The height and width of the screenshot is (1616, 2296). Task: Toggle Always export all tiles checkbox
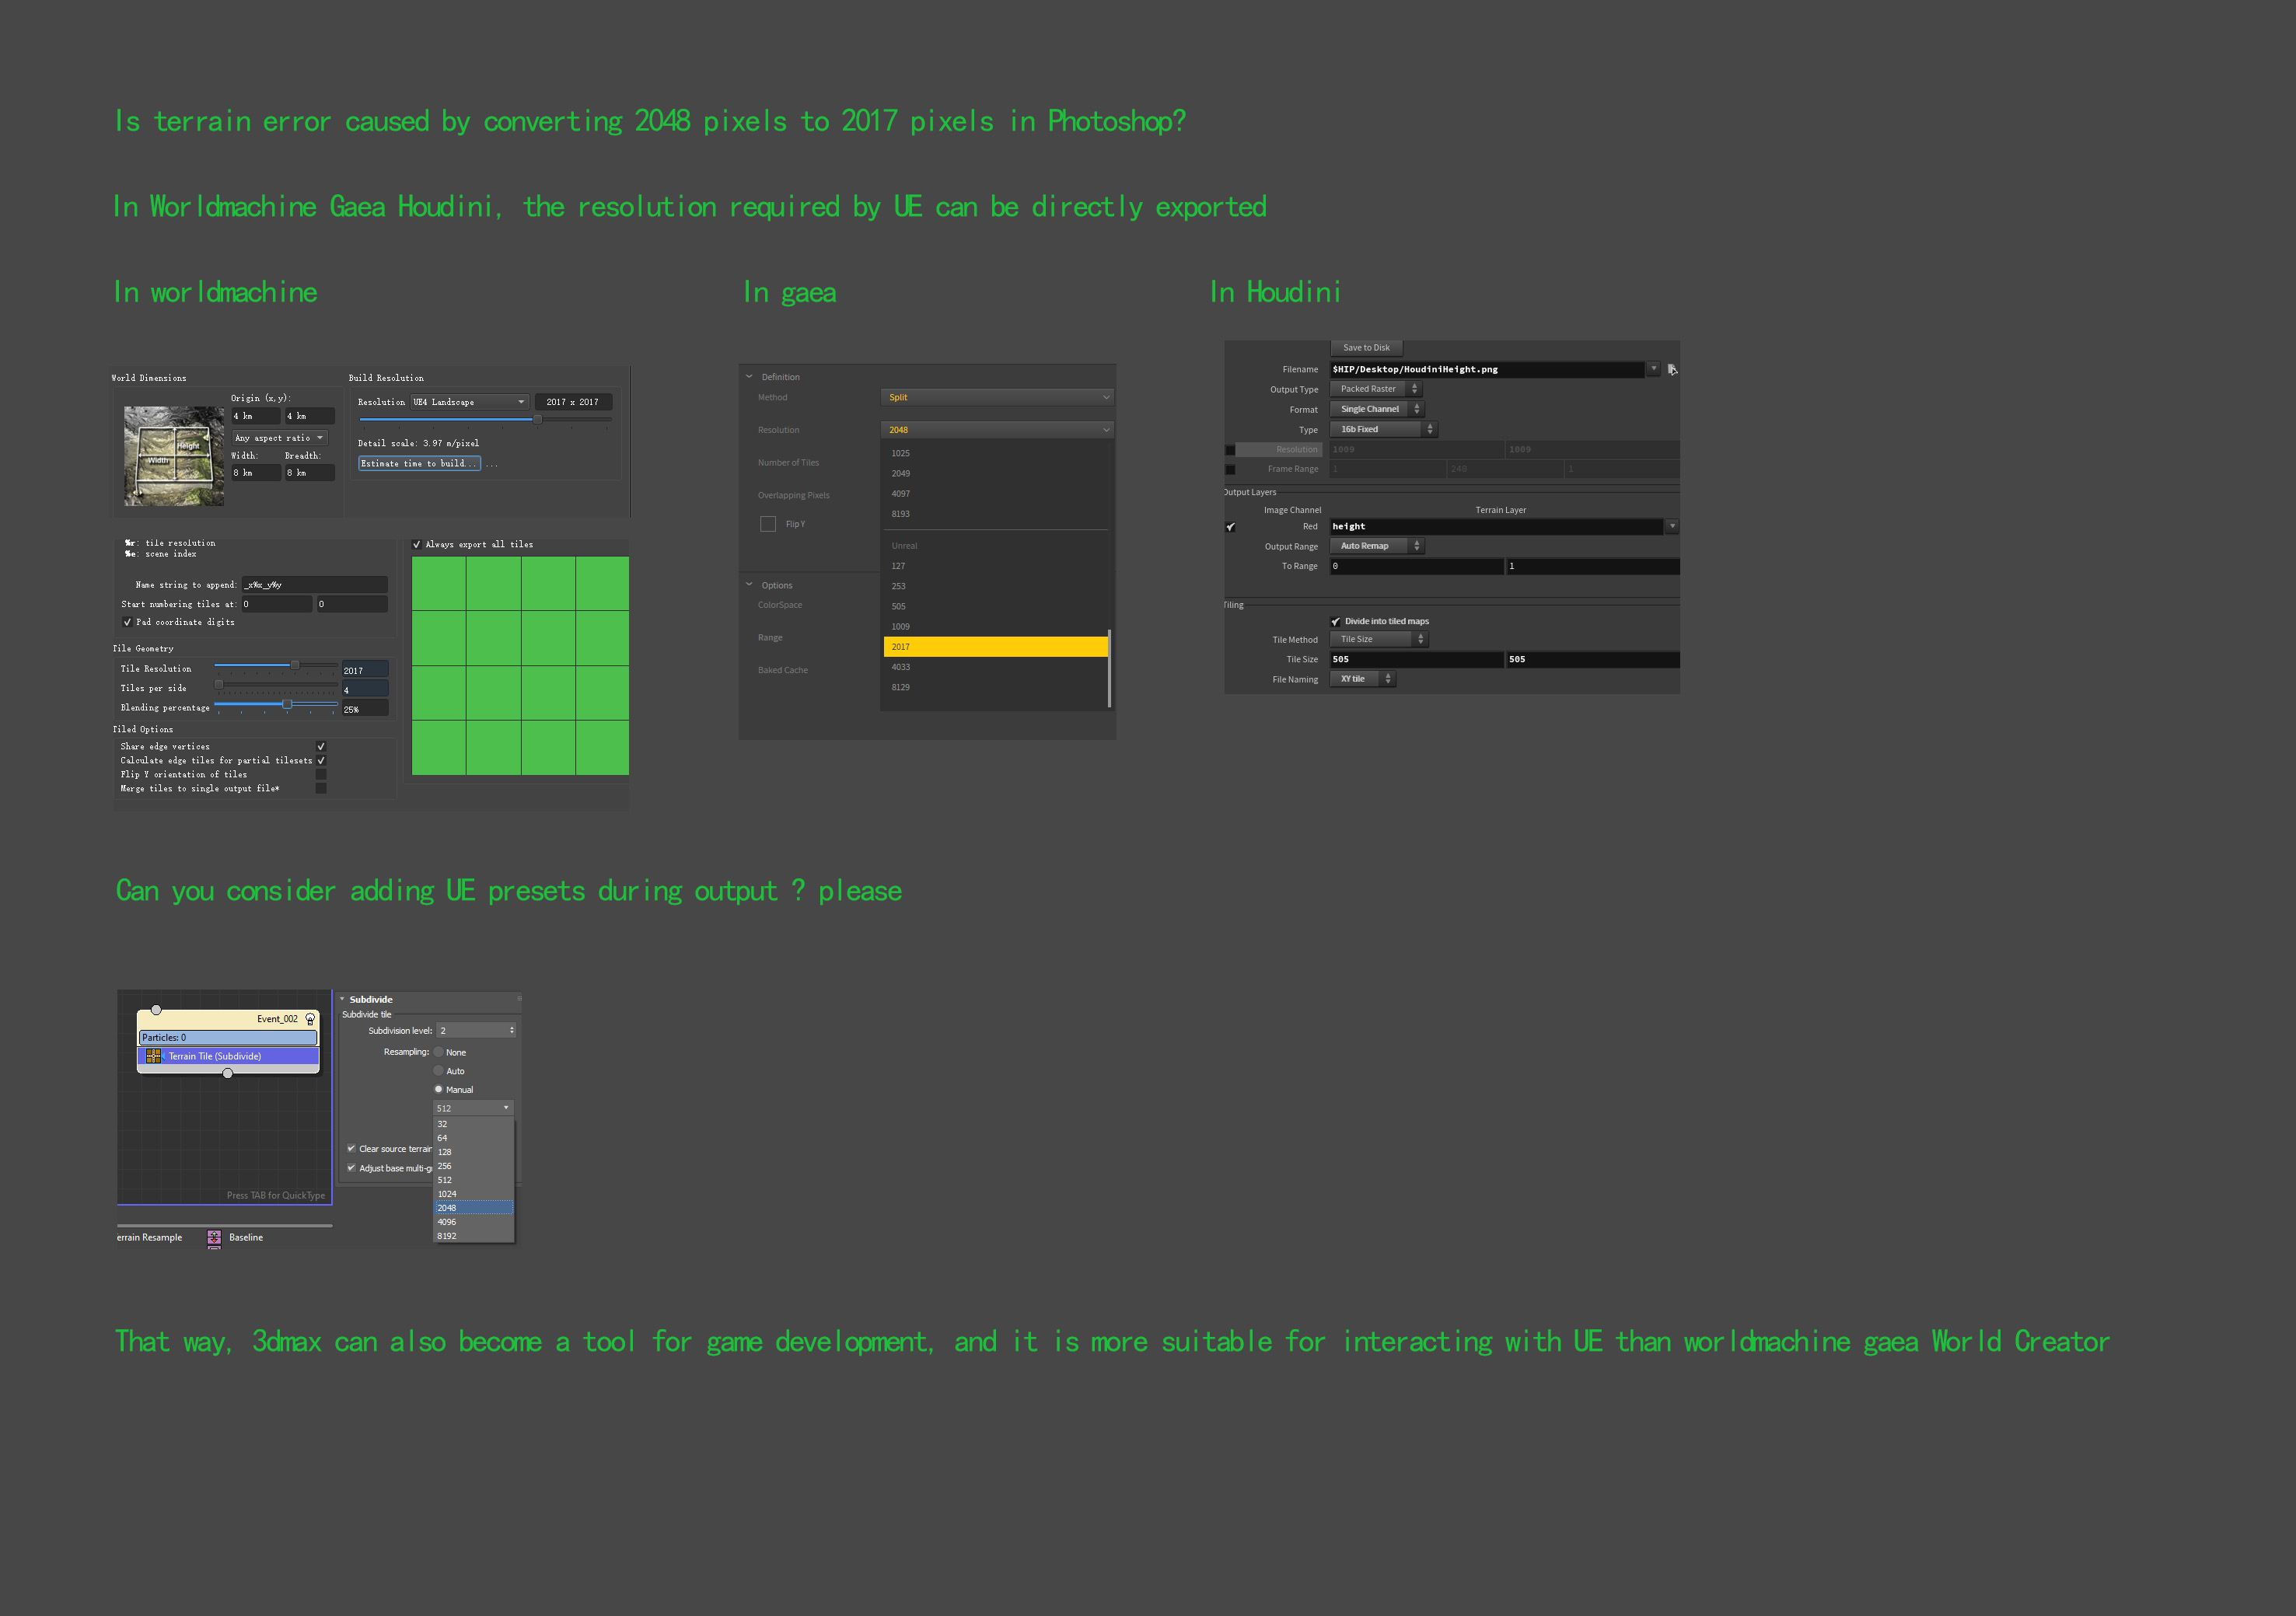[x=417, y=544]
